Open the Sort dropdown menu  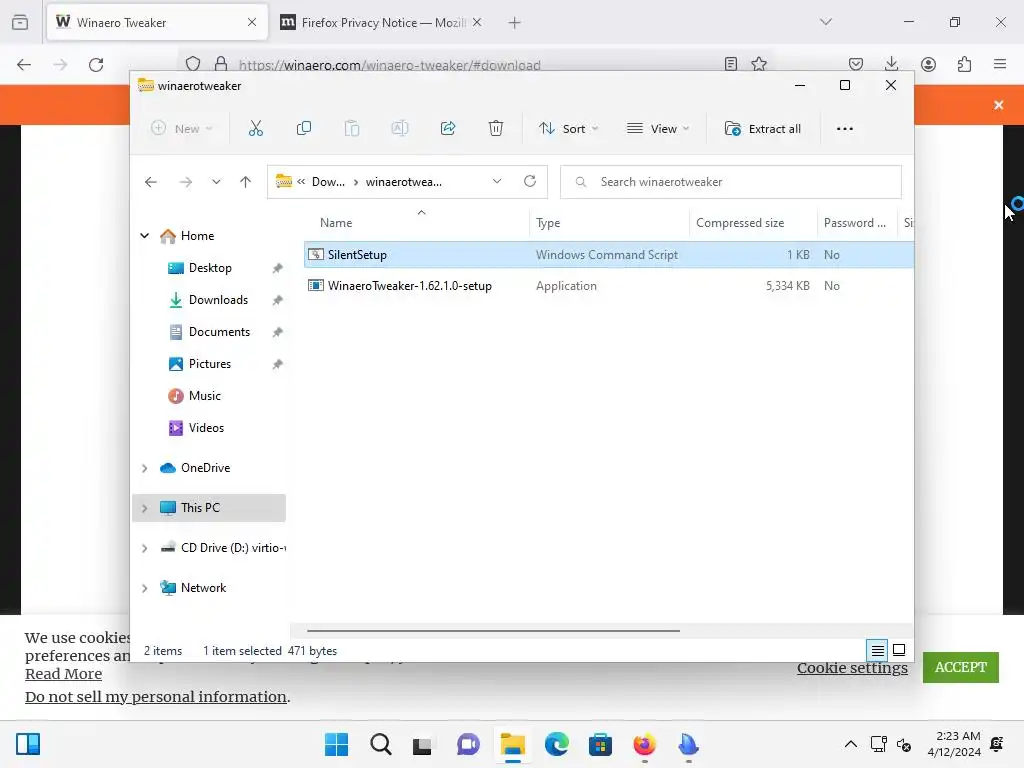click(x=568, y=129)
